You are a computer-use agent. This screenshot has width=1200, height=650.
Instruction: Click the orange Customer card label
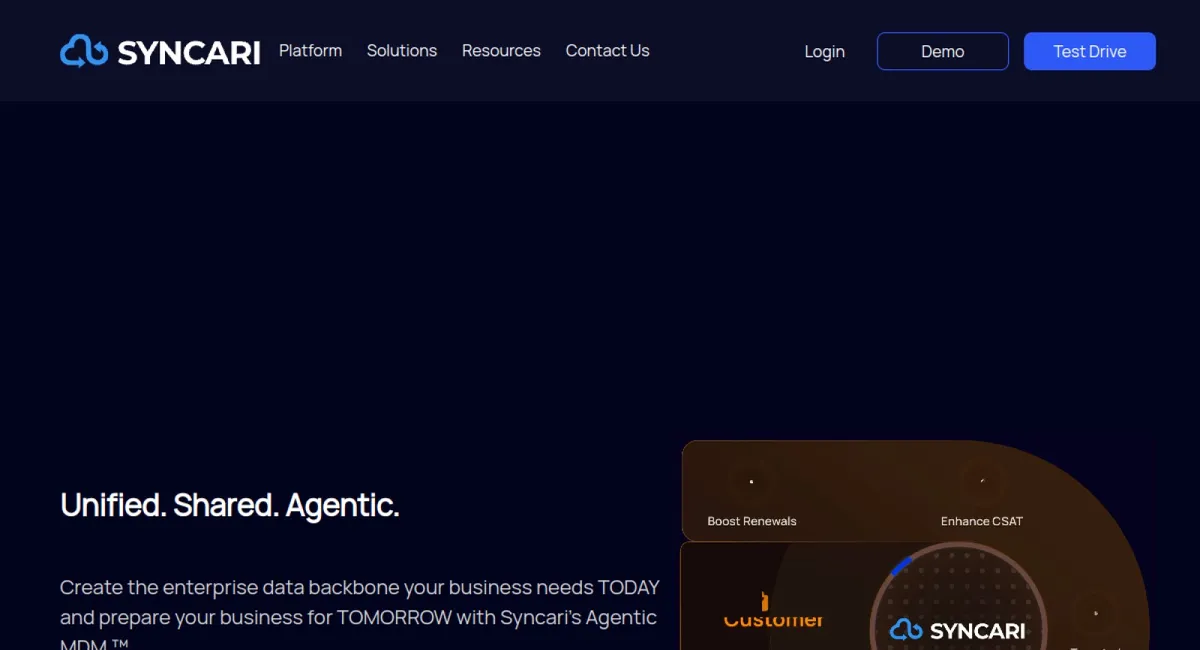click(x=774, y=619)
